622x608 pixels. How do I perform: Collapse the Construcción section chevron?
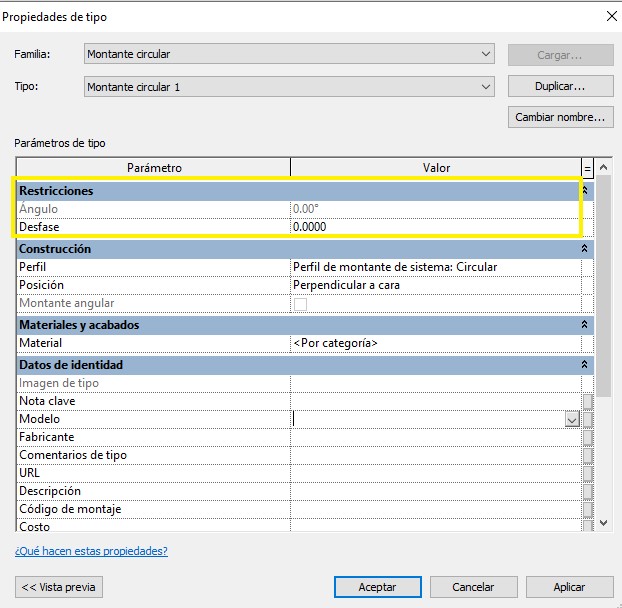(x=585, y=249)
